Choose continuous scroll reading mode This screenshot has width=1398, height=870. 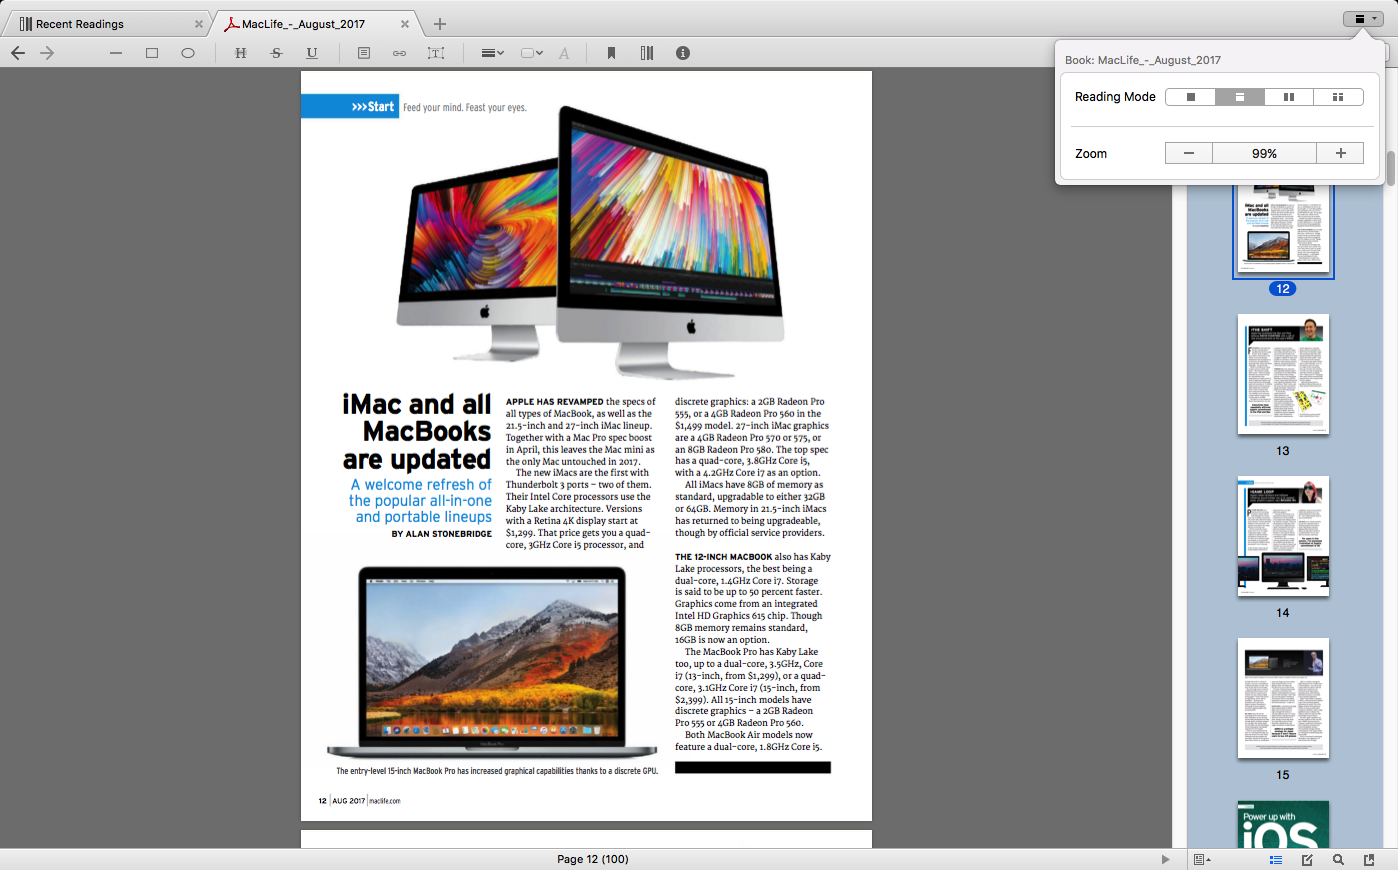1240,97
